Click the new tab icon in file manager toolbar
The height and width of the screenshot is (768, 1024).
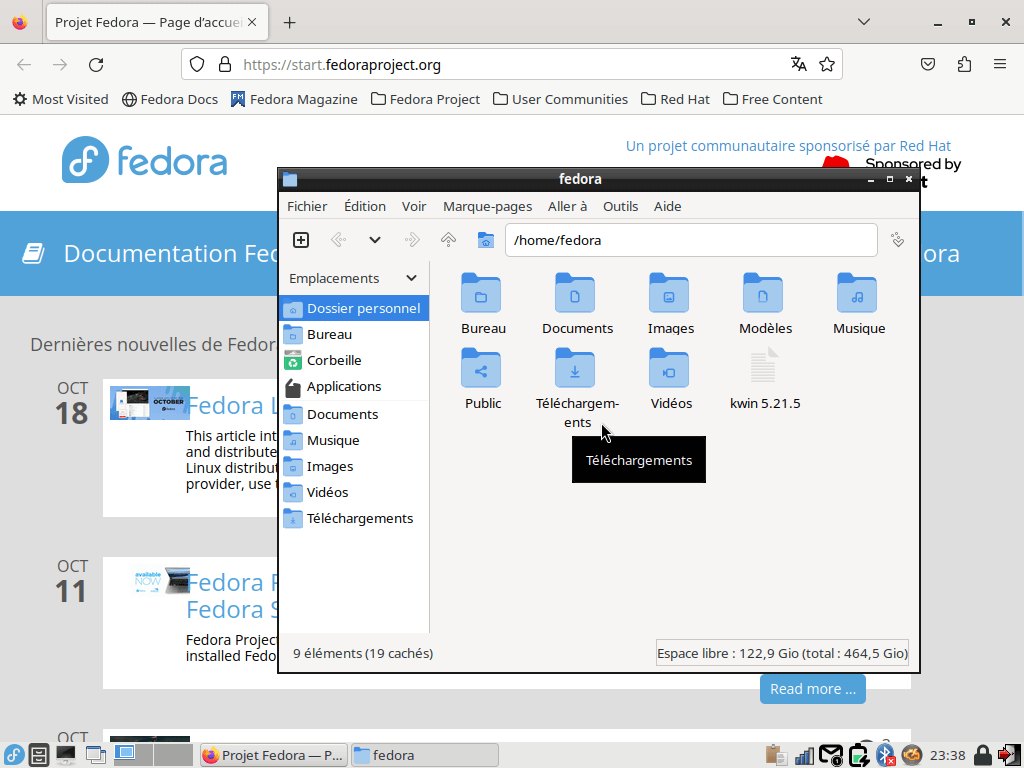(x=300, y=240)
